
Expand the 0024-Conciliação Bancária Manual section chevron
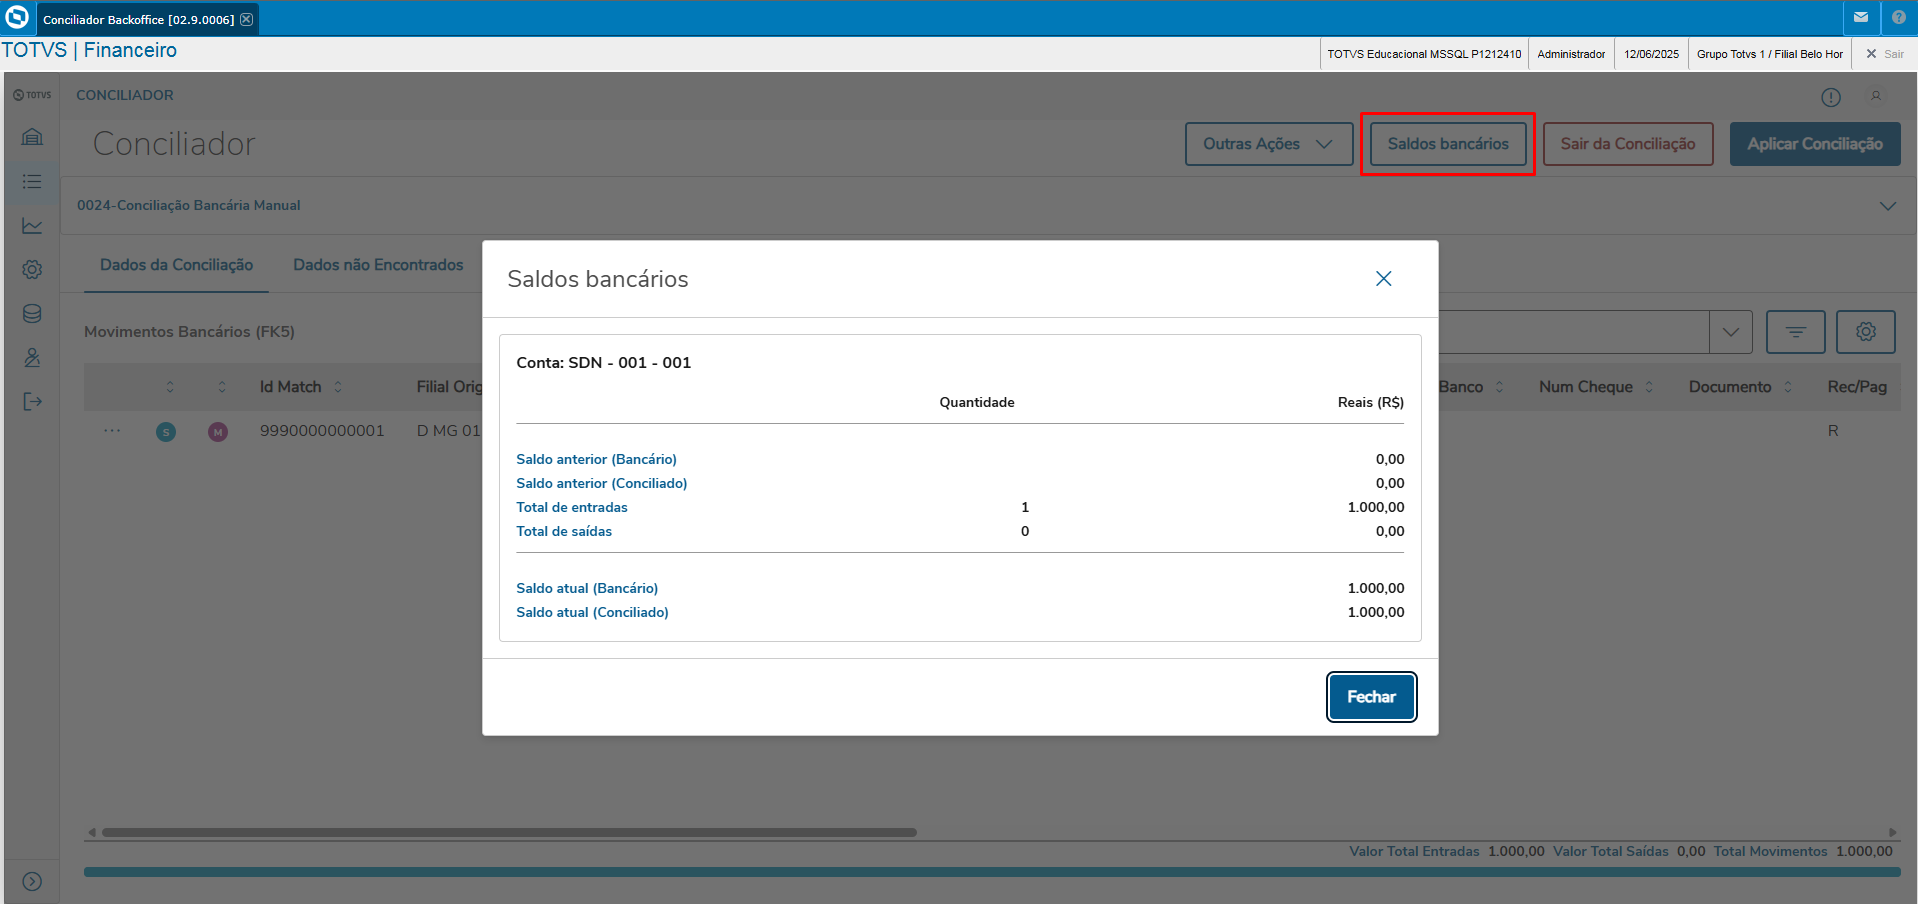1888,206
